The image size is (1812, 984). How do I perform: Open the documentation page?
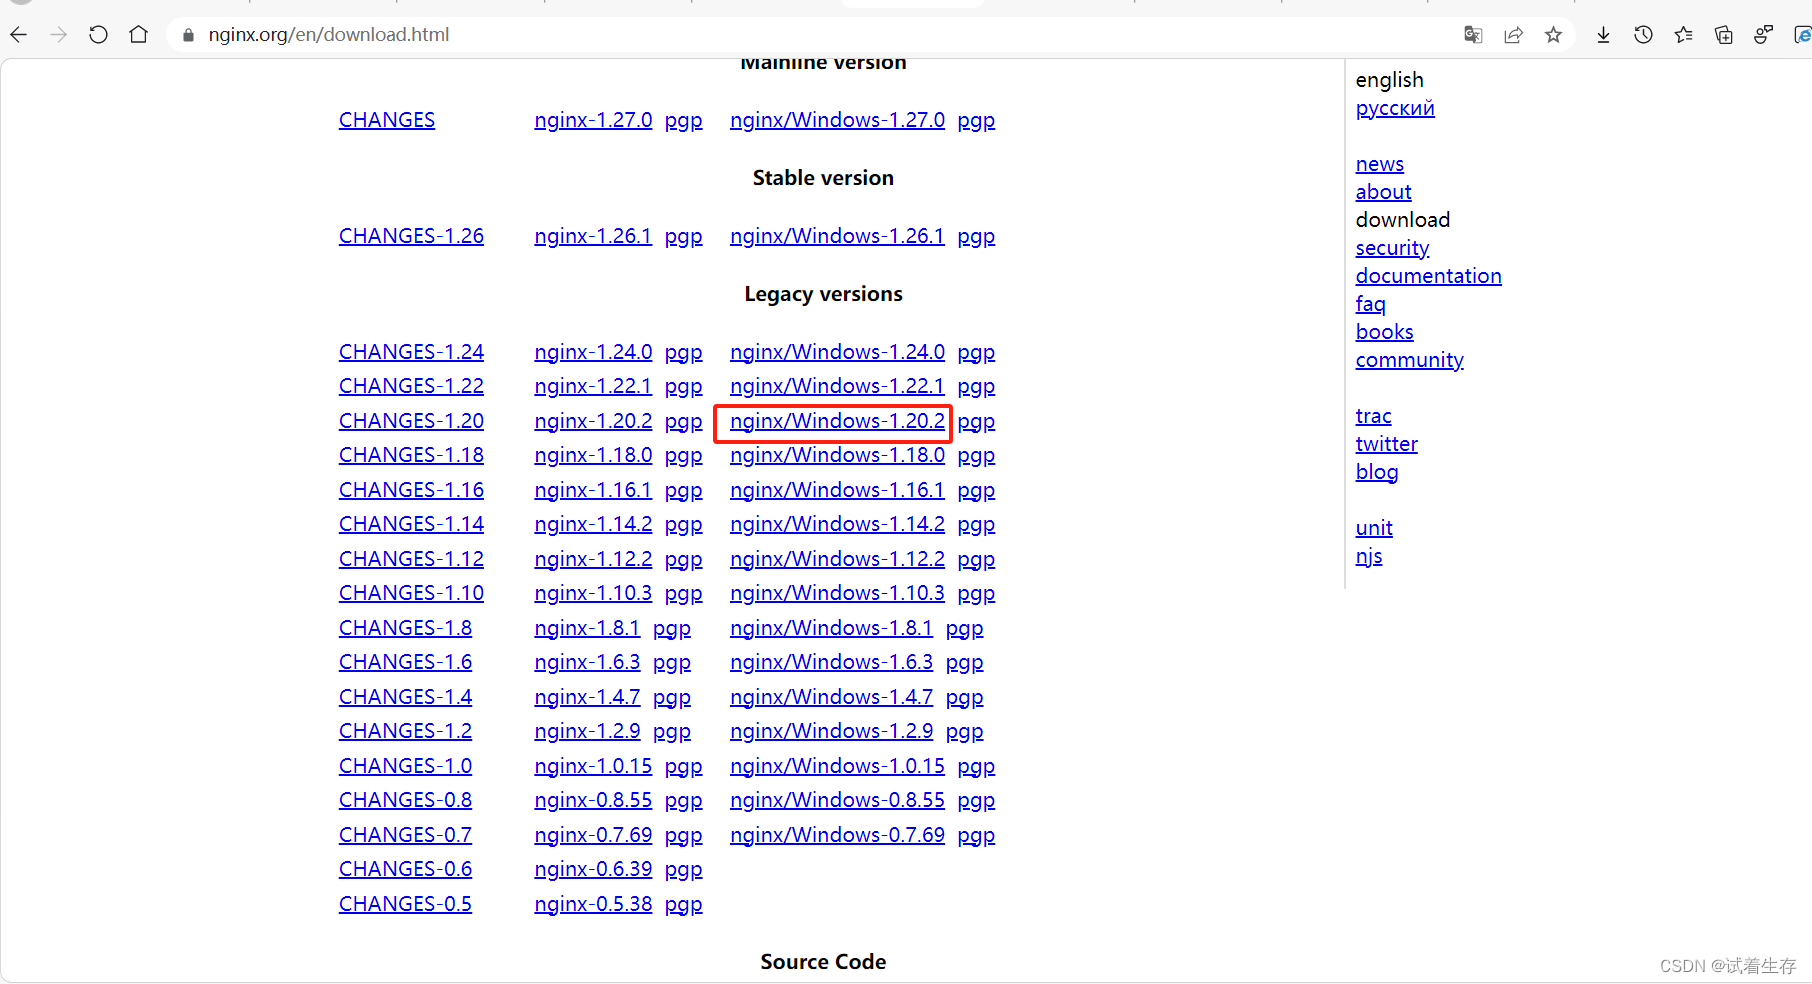1428,276
